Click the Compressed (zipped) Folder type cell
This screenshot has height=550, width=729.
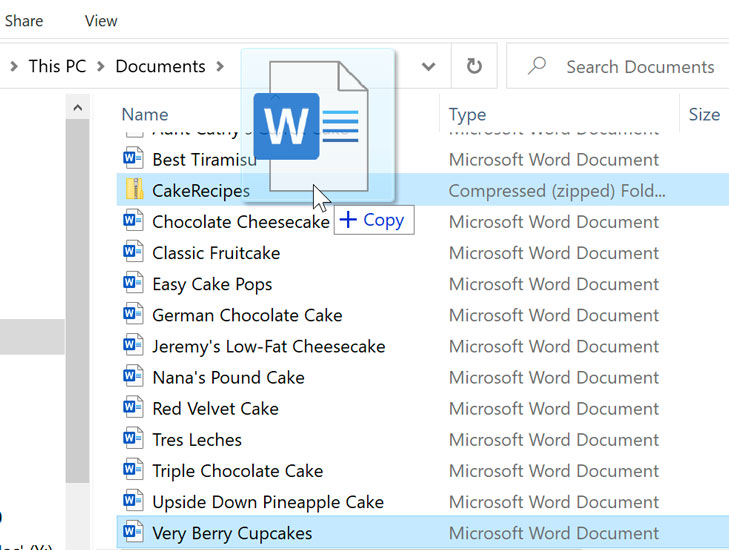click(557, 191)
